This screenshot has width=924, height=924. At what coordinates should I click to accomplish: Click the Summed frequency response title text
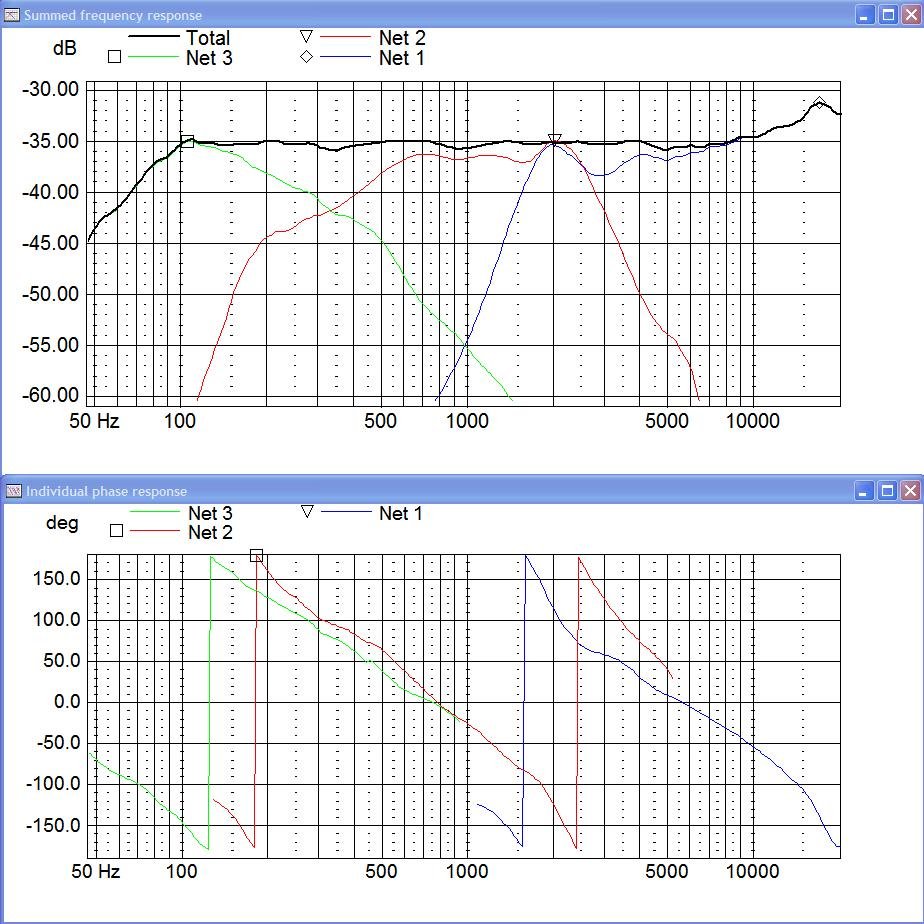pyautogui.click(x=113, y=15)
